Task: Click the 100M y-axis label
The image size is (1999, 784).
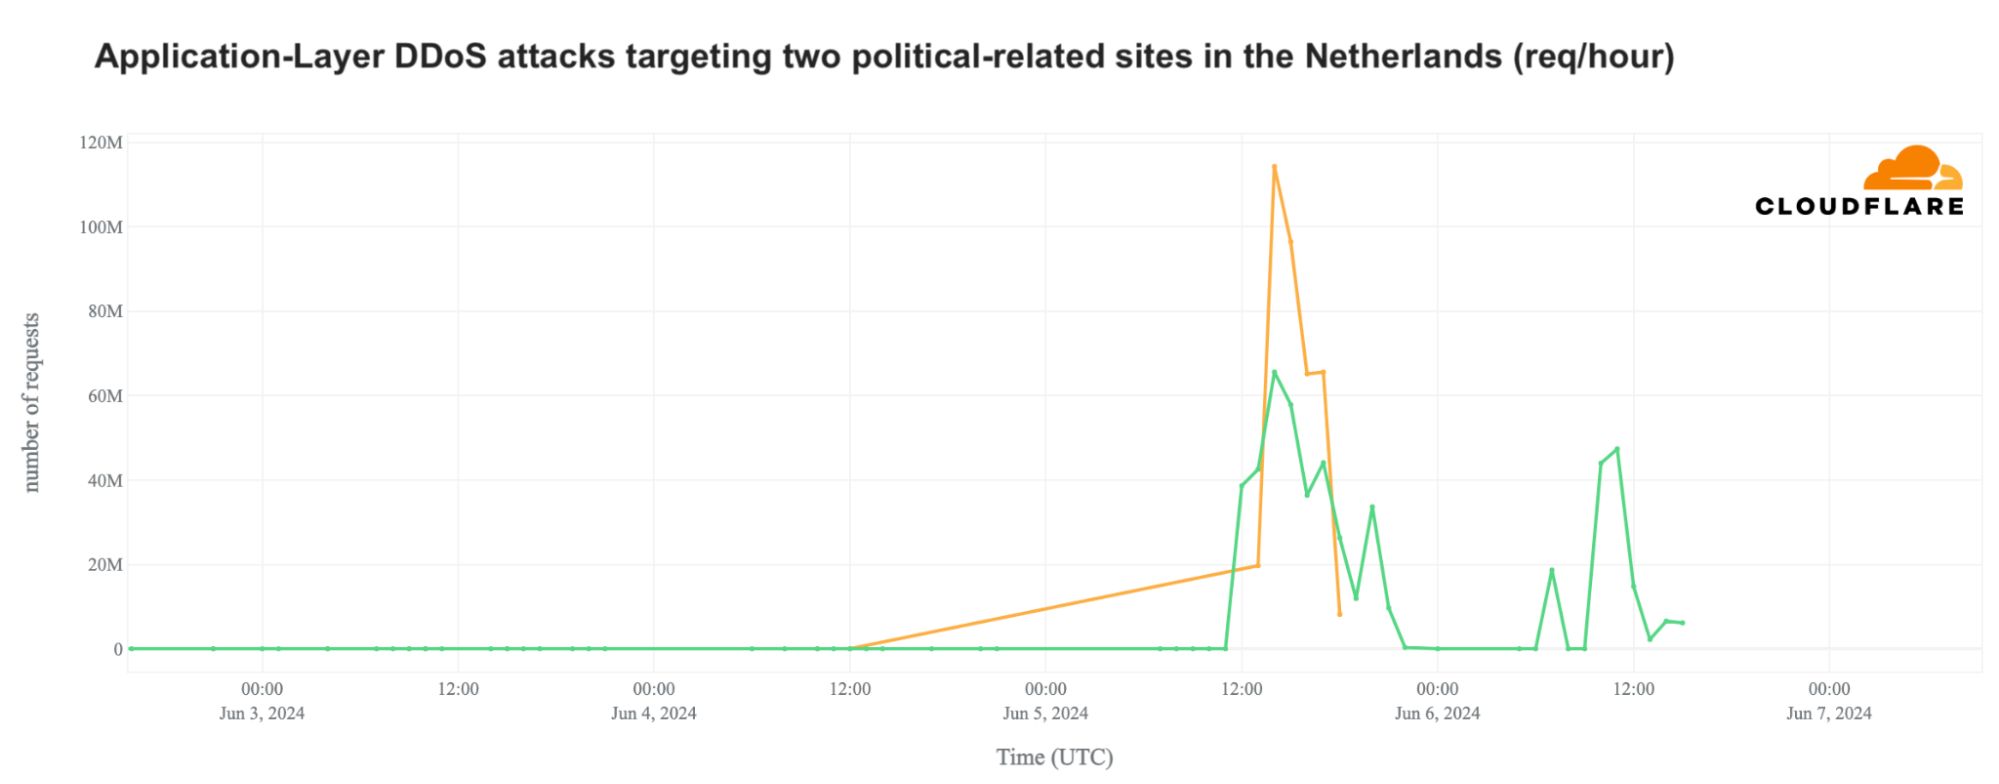Action: click(101, 227)
